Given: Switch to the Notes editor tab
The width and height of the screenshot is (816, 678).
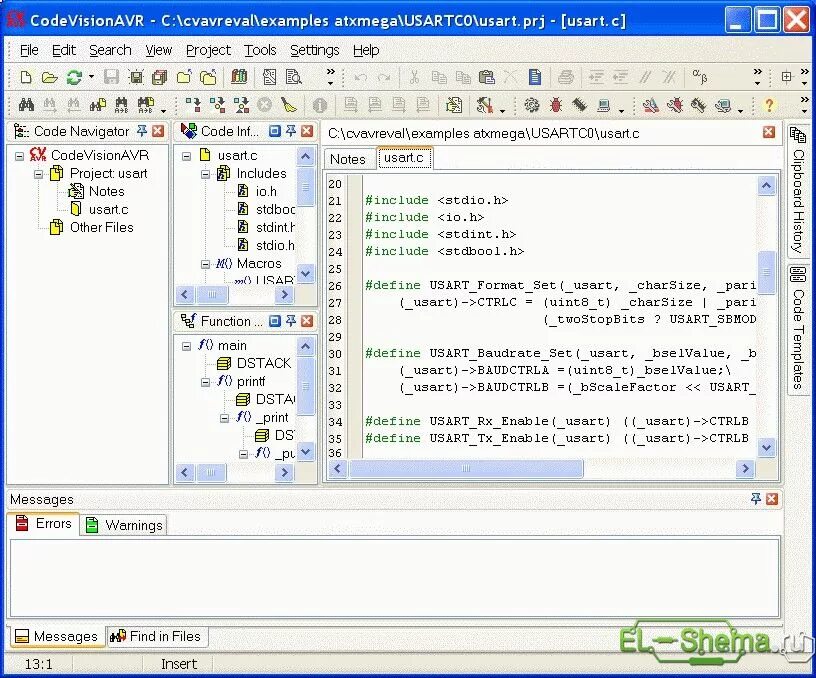Looking at the screenshot, I should click(x=348, y=159).
